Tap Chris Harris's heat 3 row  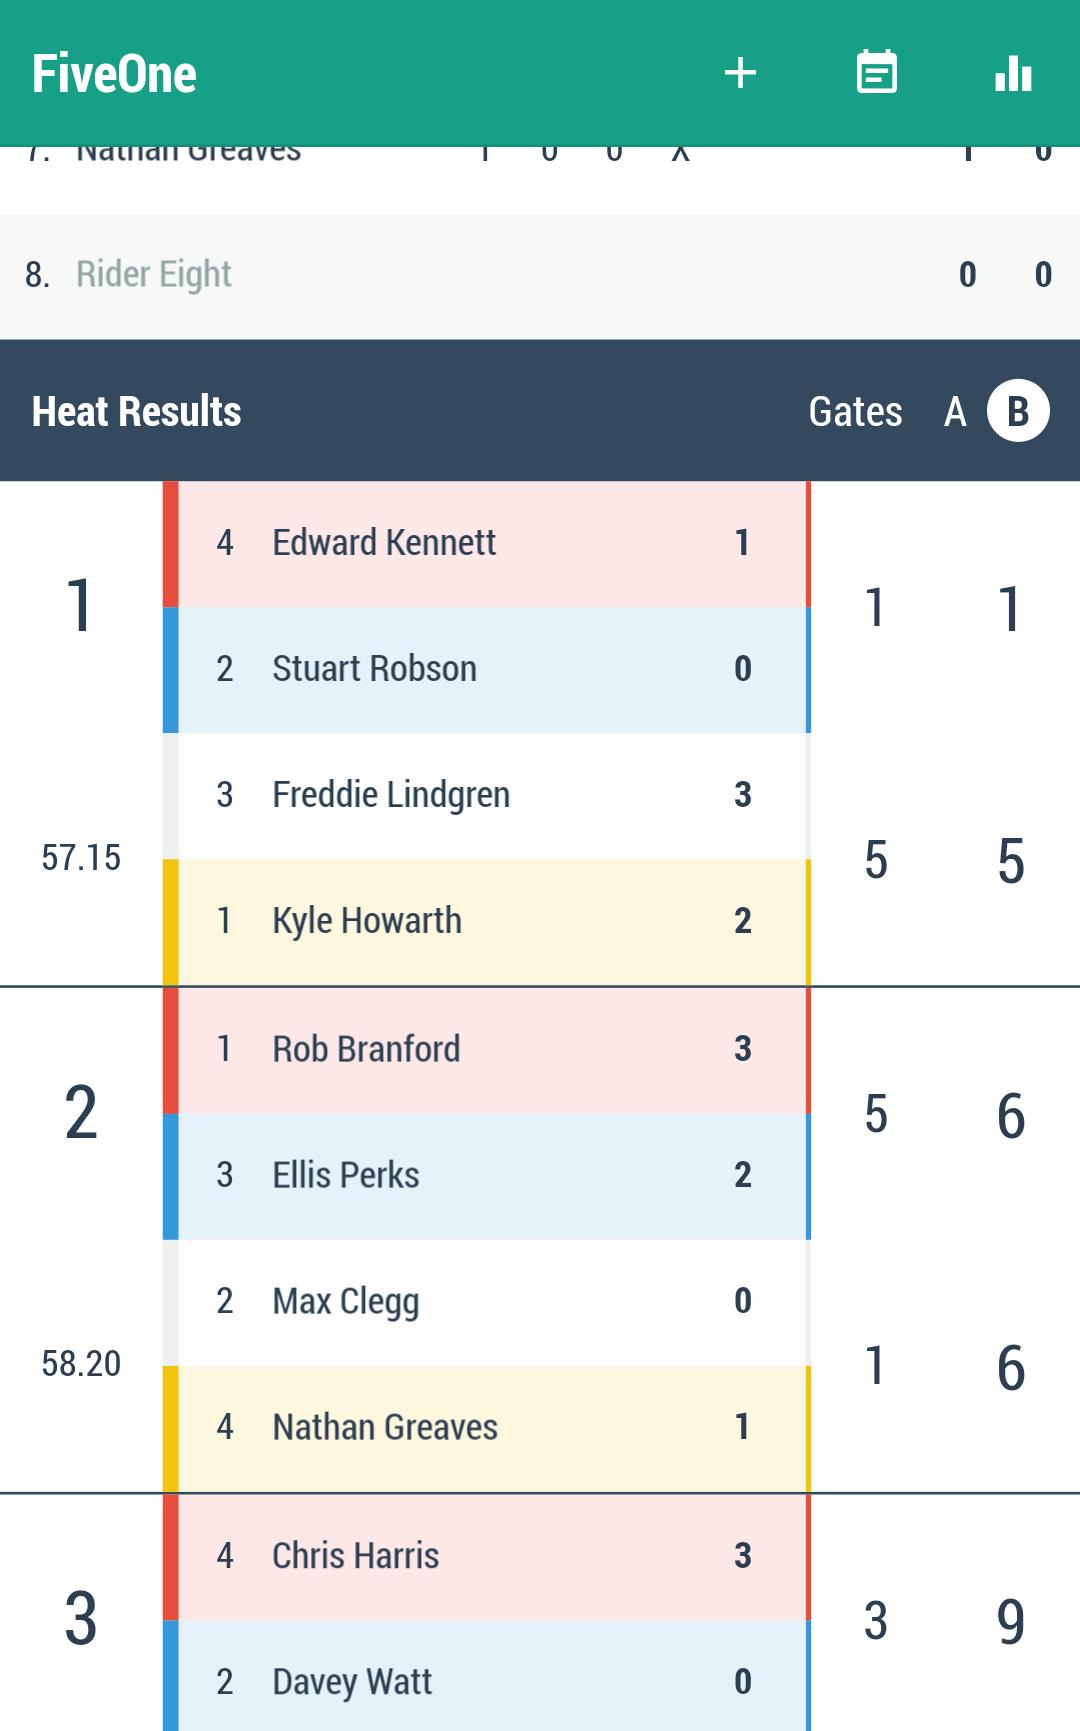486,1556
